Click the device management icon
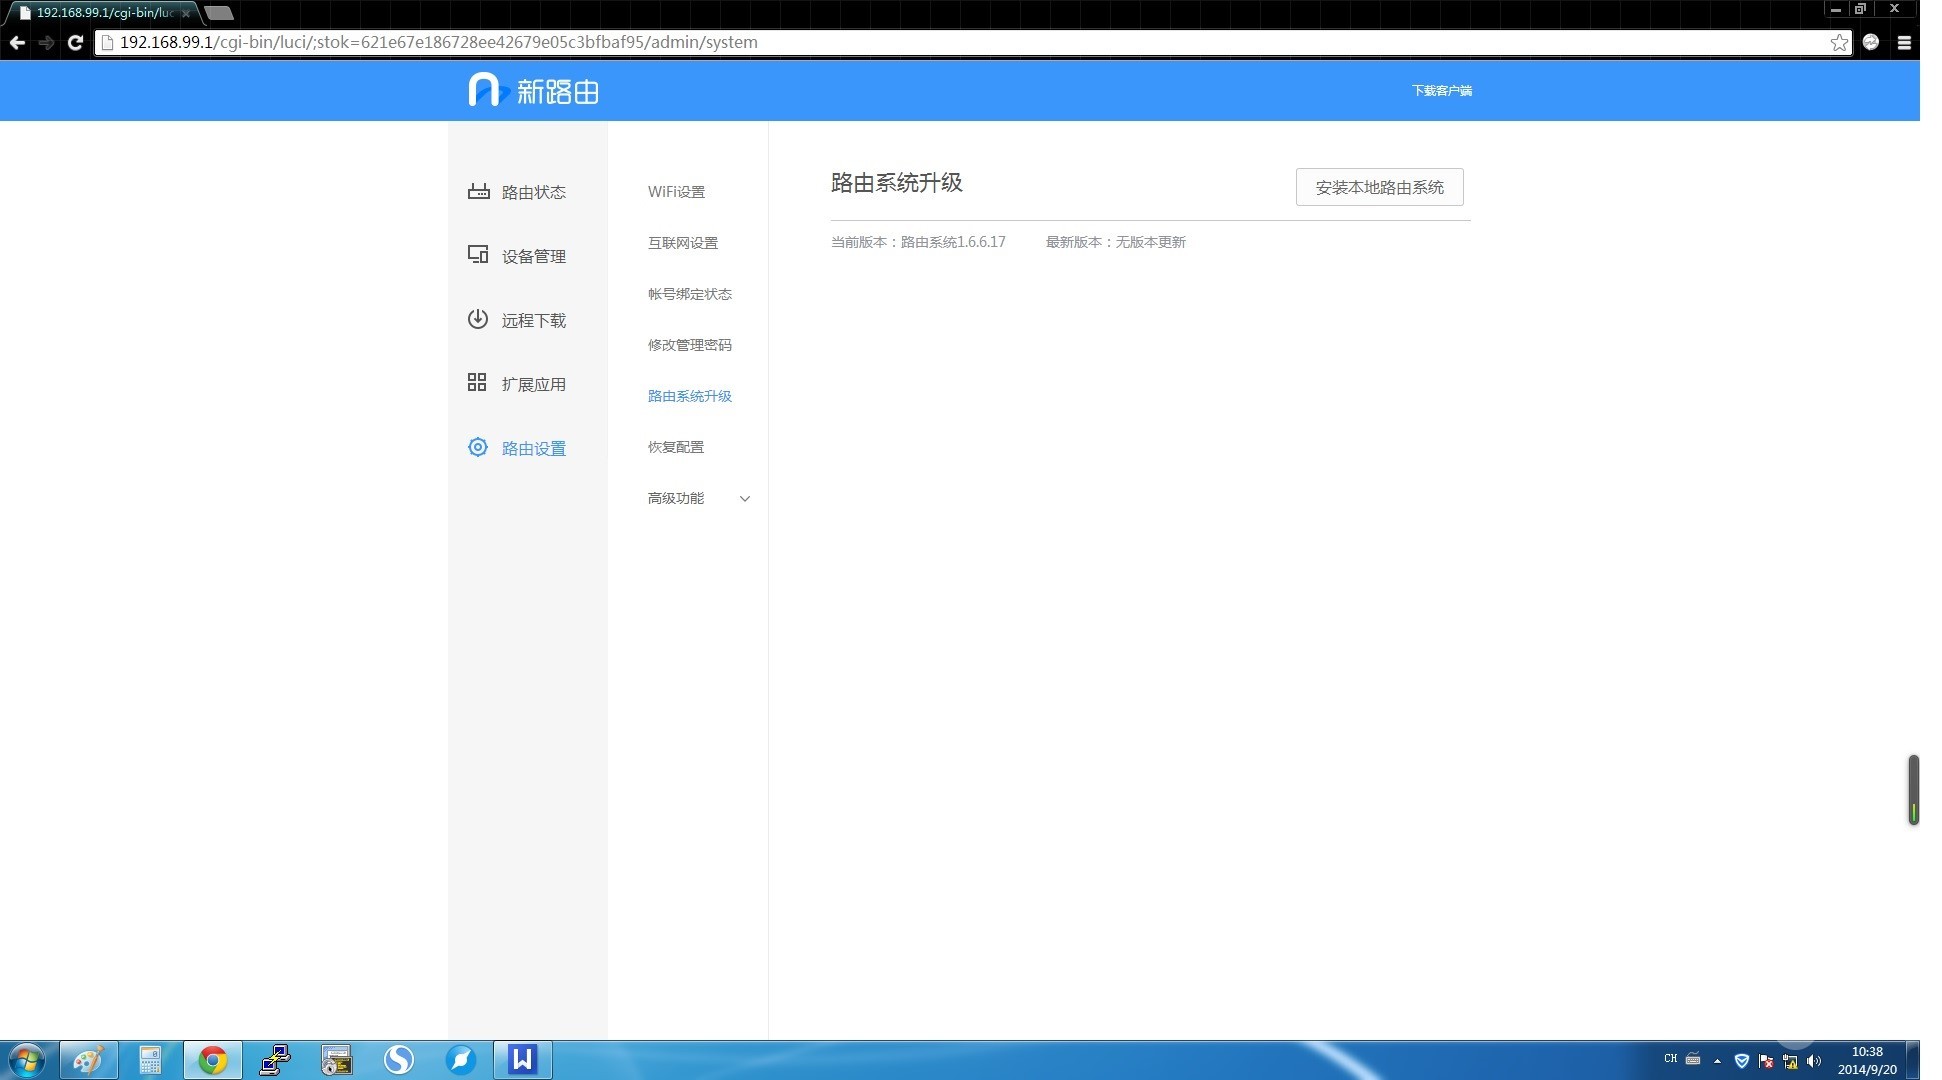This screenshot has height=1080, width=1942. tap(478, 255)
